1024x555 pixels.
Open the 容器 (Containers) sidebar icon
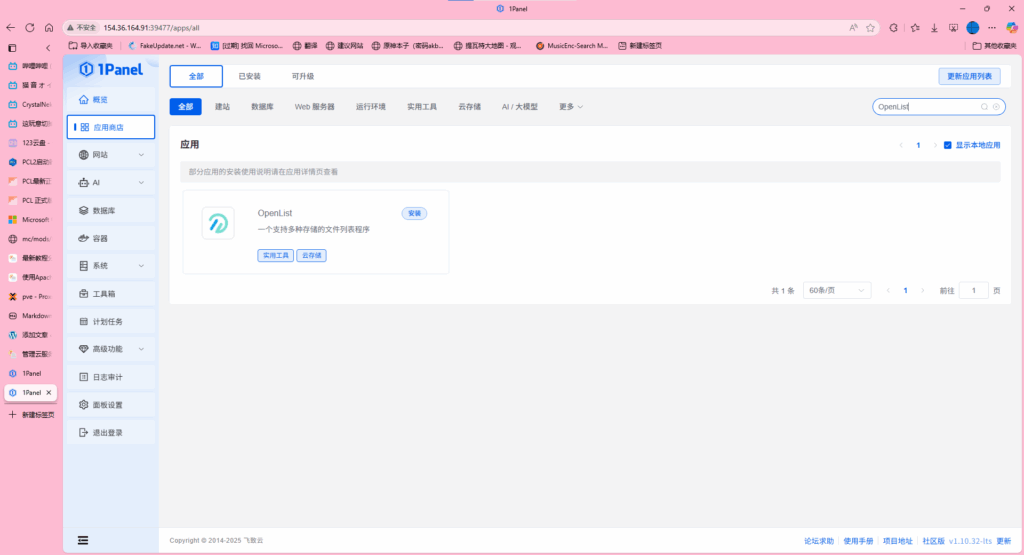[84, 239]
